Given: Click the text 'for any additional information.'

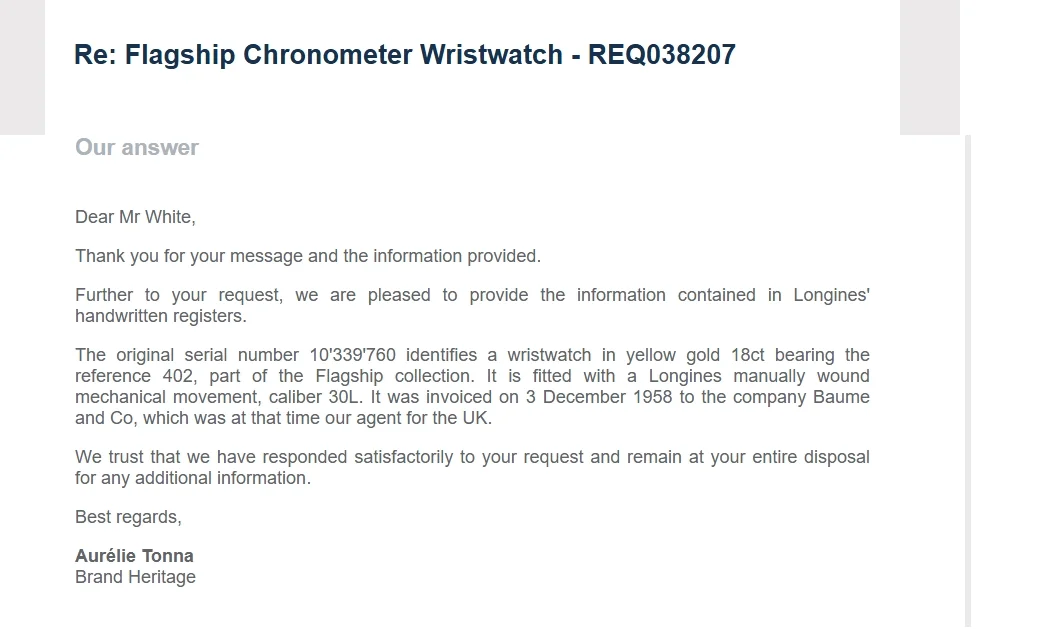Looking at the screenshot, I should point(193,478).
